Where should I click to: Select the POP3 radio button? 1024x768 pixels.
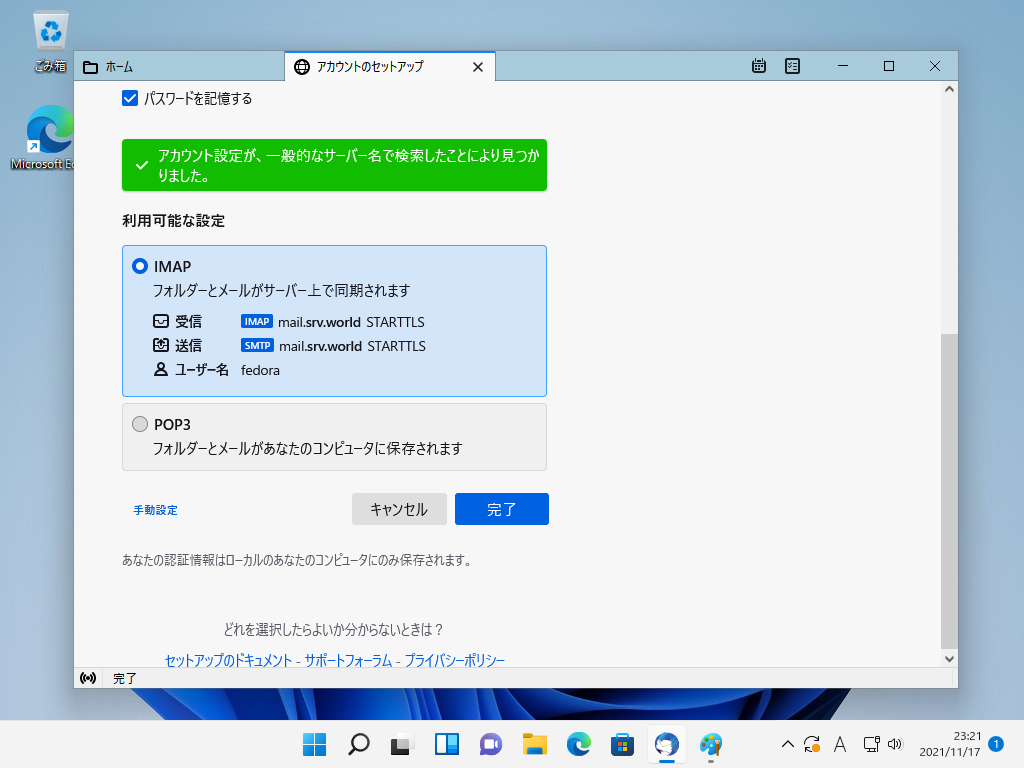140,424
